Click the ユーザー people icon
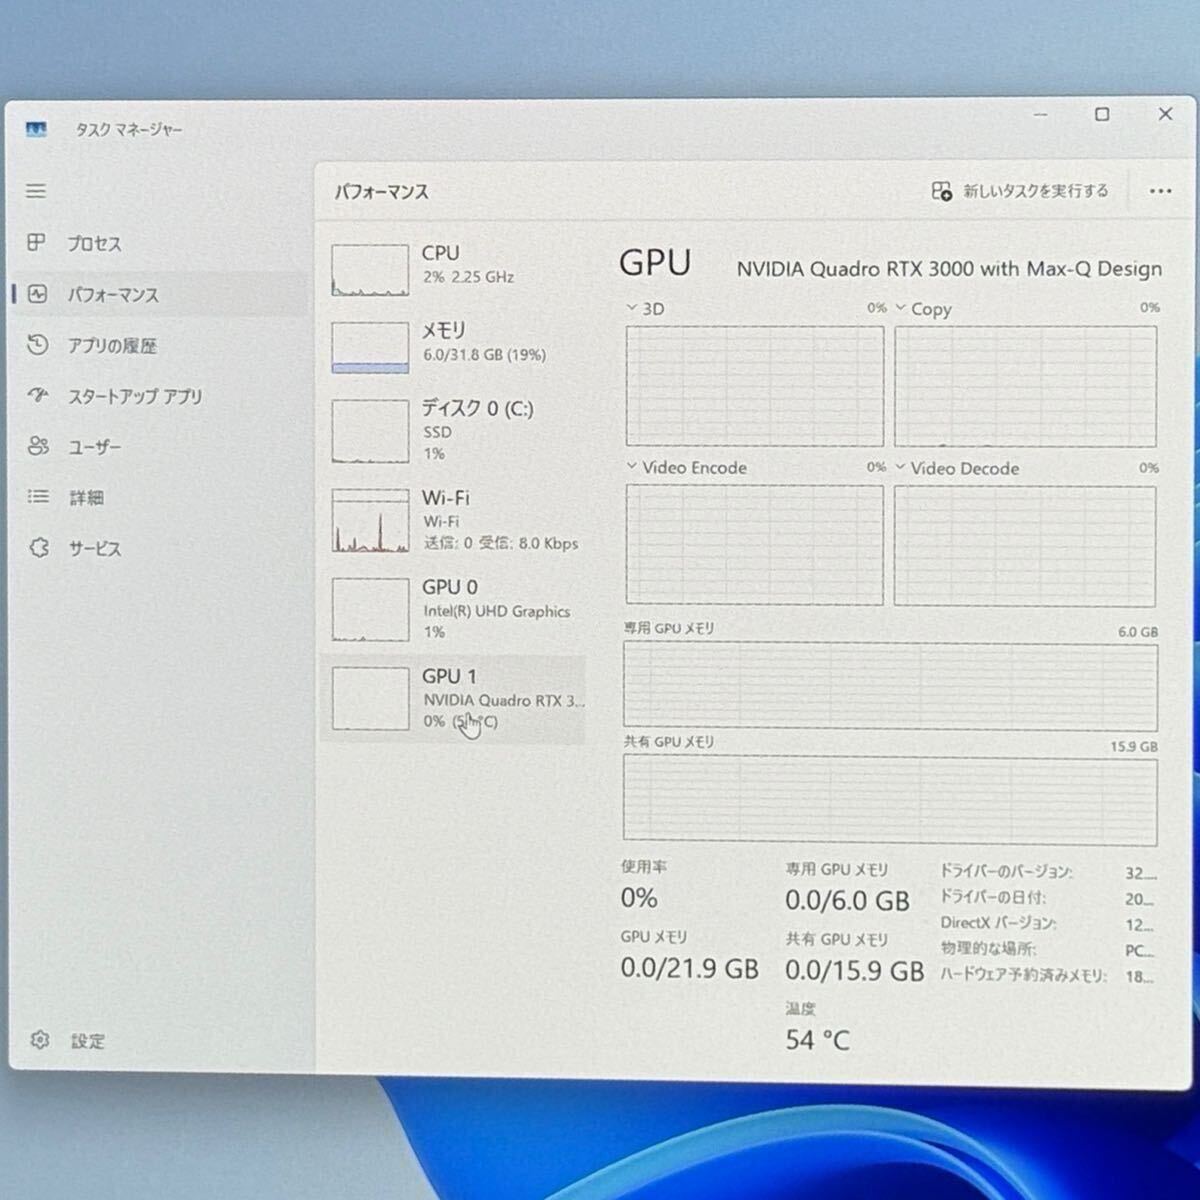The height and width of the screenshot is (1200, 1200). pyautogui.click(x=38, y=446)
